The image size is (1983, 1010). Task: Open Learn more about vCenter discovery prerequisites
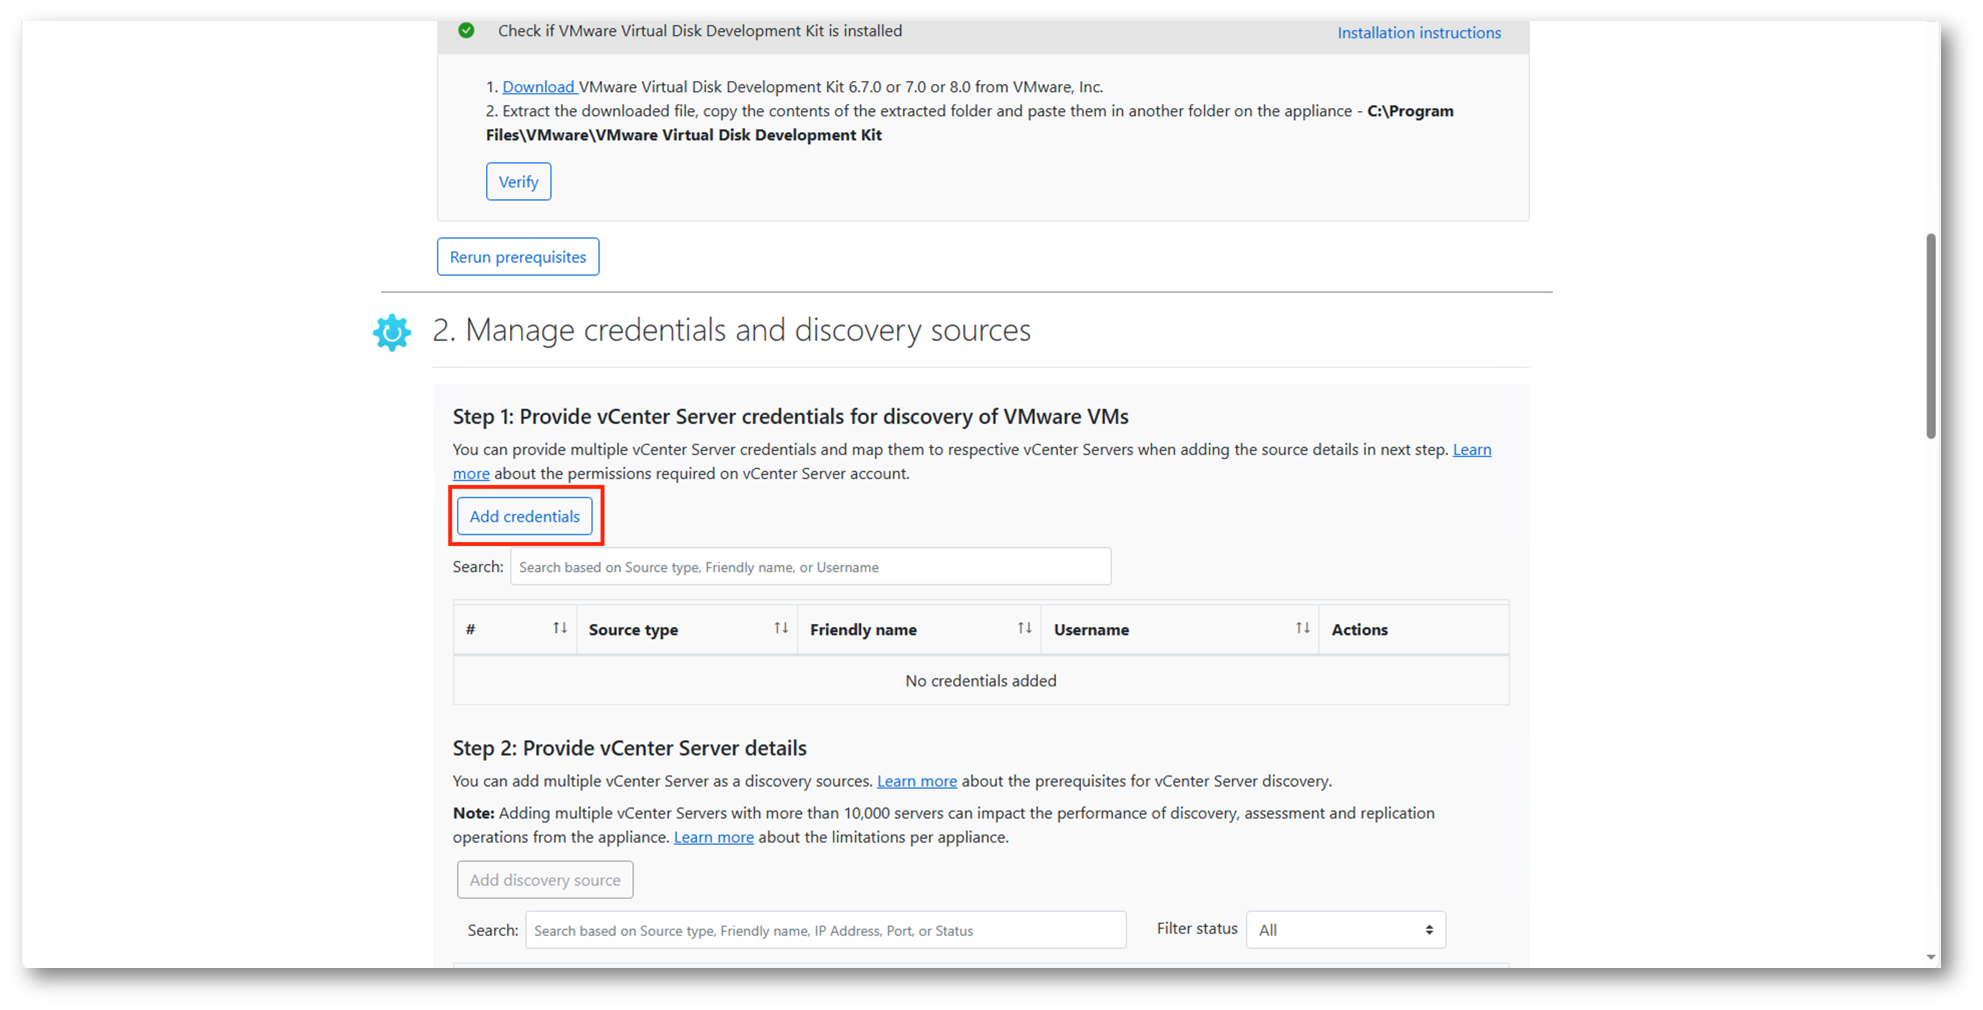[916, 781]
